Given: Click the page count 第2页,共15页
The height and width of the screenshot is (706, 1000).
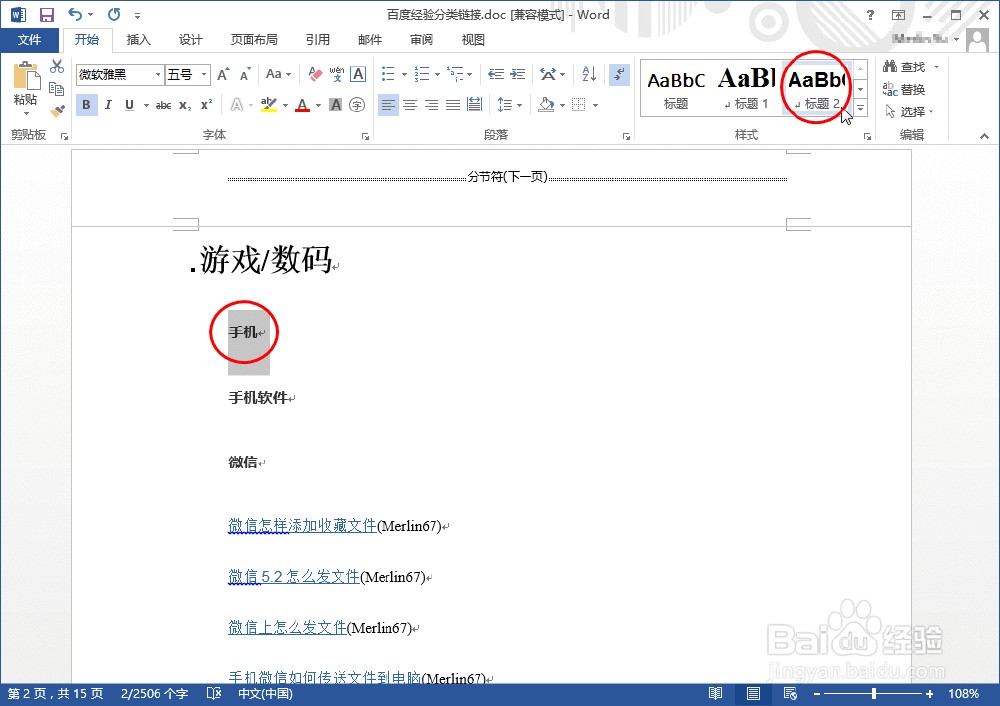Looking at the screenshot, I should 55,694.
